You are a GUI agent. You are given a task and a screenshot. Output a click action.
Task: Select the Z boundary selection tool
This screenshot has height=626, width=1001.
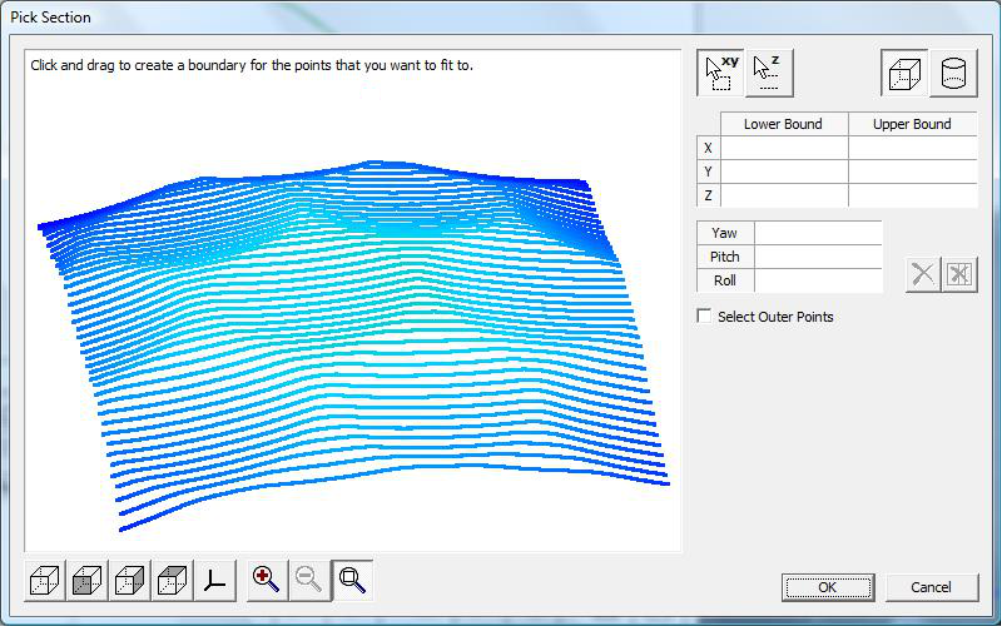768,74
